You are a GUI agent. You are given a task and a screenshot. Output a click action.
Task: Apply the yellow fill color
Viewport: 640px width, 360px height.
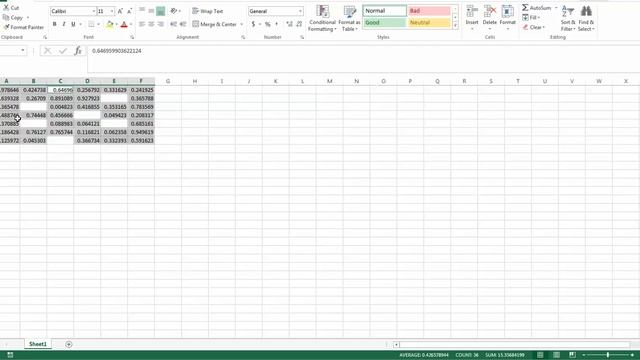click(109, 24)
